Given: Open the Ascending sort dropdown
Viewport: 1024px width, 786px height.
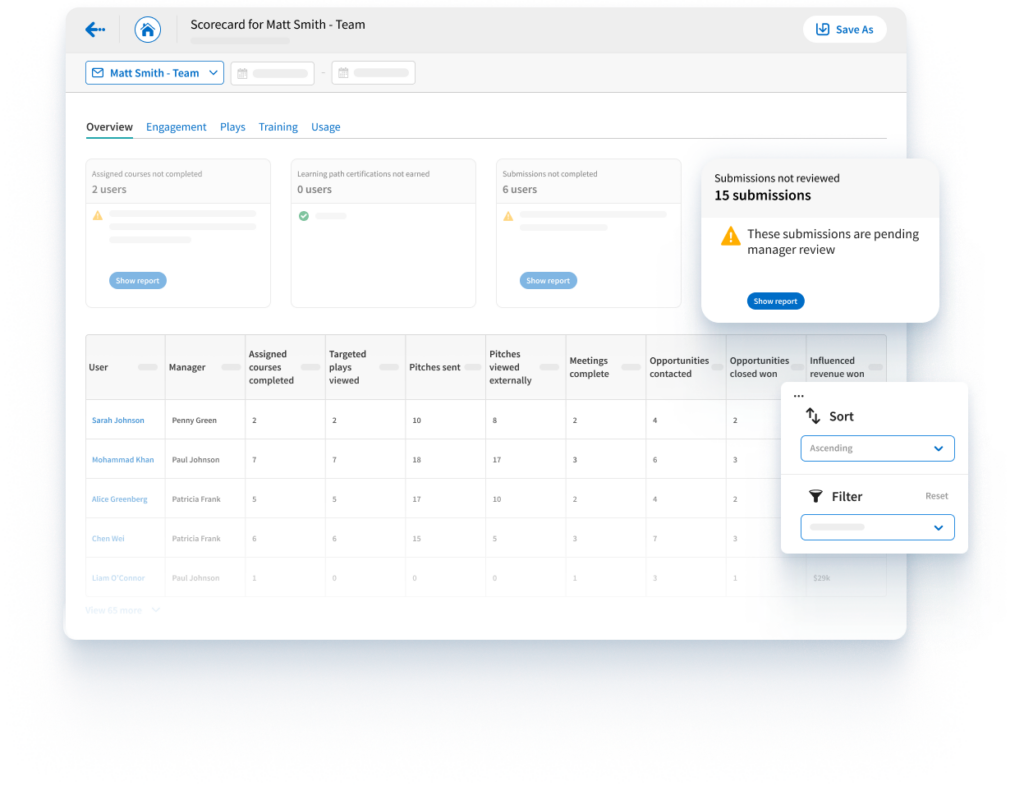Looking at the screenshot, I should pos(877,448).
